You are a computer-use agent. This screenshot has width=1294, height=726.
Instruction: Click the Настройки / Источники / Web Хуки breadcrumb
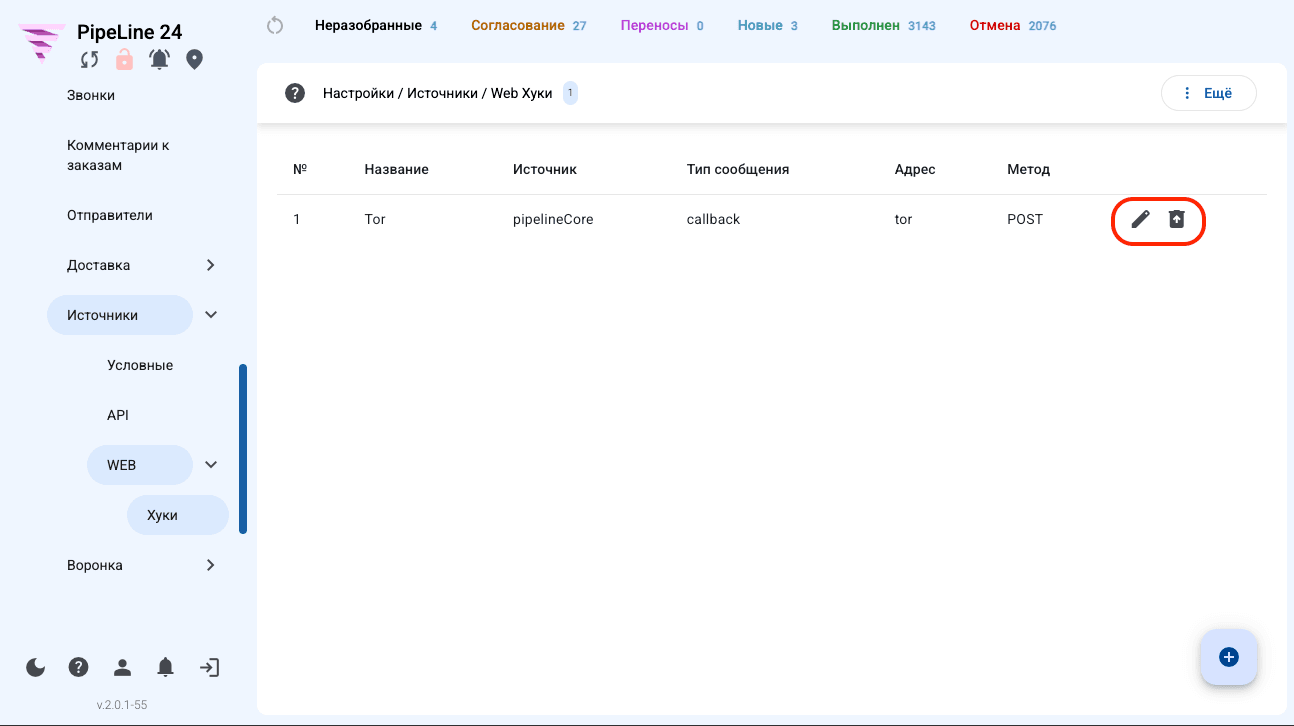(437, 93)
